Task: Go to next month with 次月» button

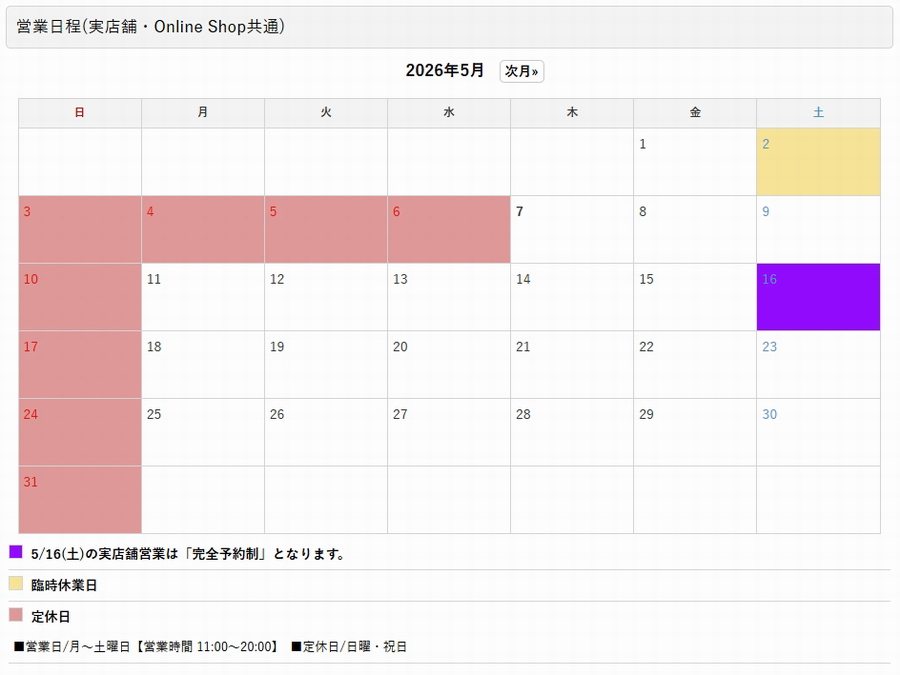Action: coord(521,71)
